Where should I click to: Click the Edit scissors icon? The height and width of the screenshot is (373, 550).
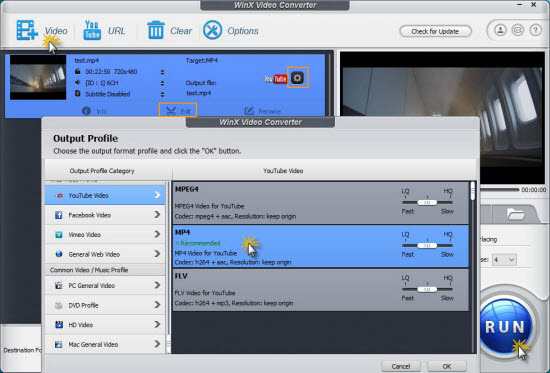click(x=171, y=111)
